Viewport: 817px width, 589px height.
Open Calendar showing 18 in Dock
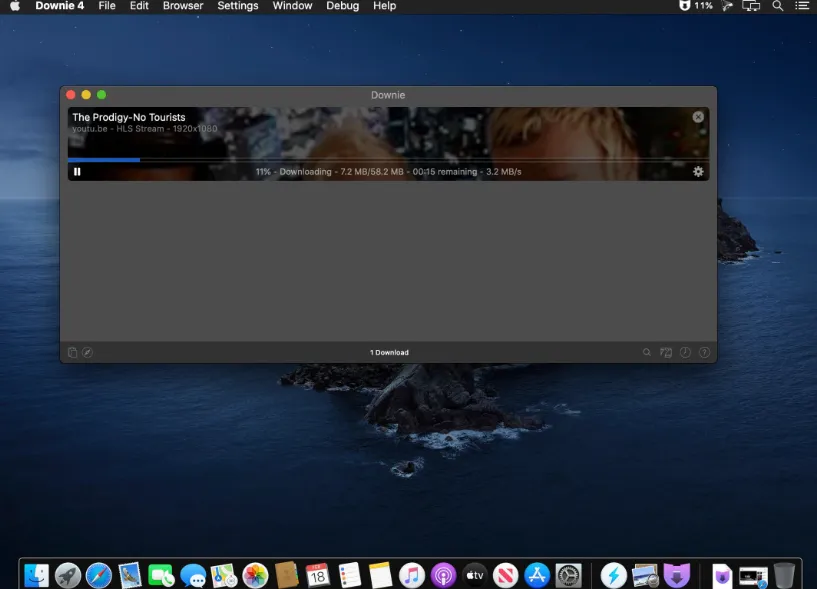[x=318, y=575]
